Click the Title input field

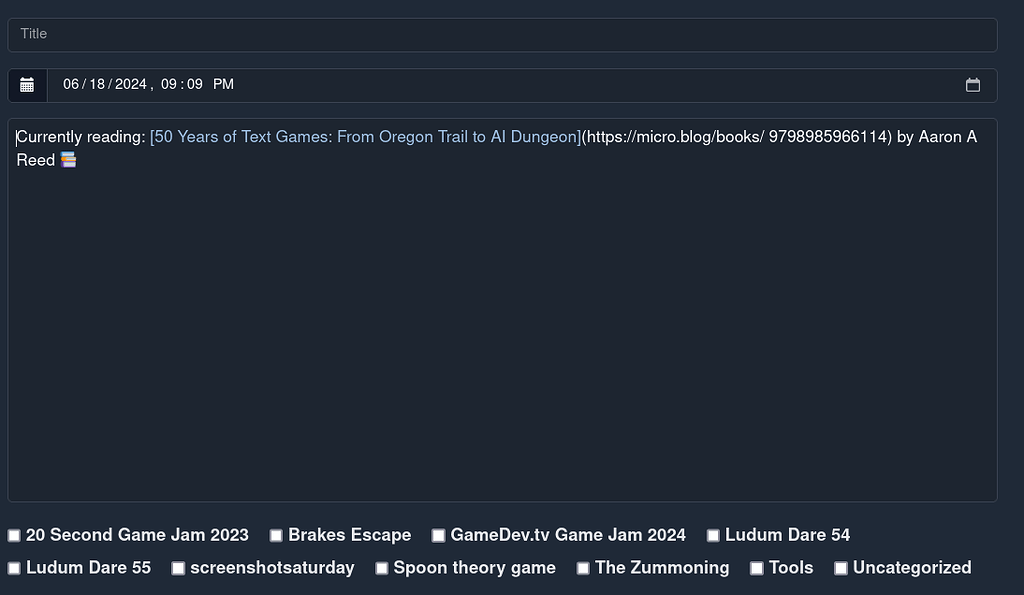tap(502, 35)
